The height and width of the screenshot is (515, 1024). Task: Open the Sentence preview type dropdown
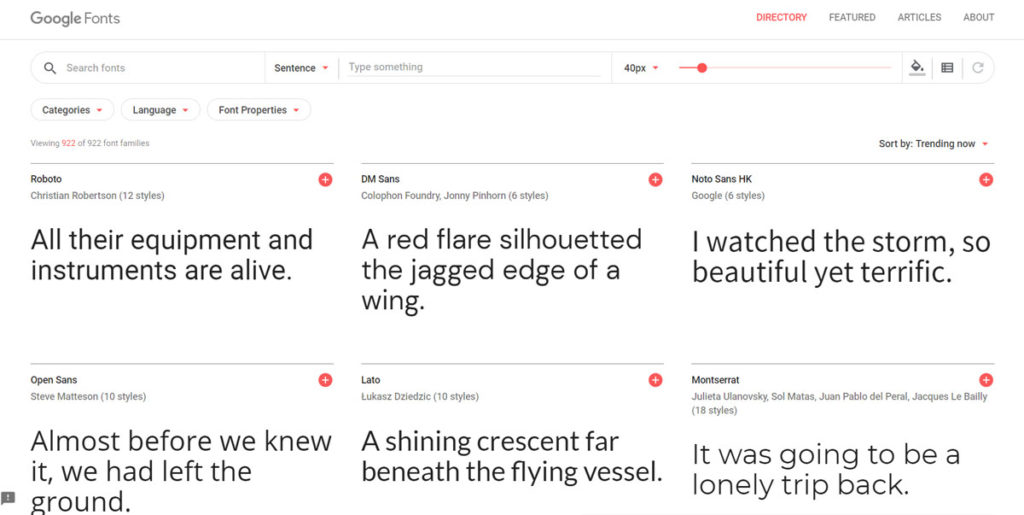(x=301, y=68)
